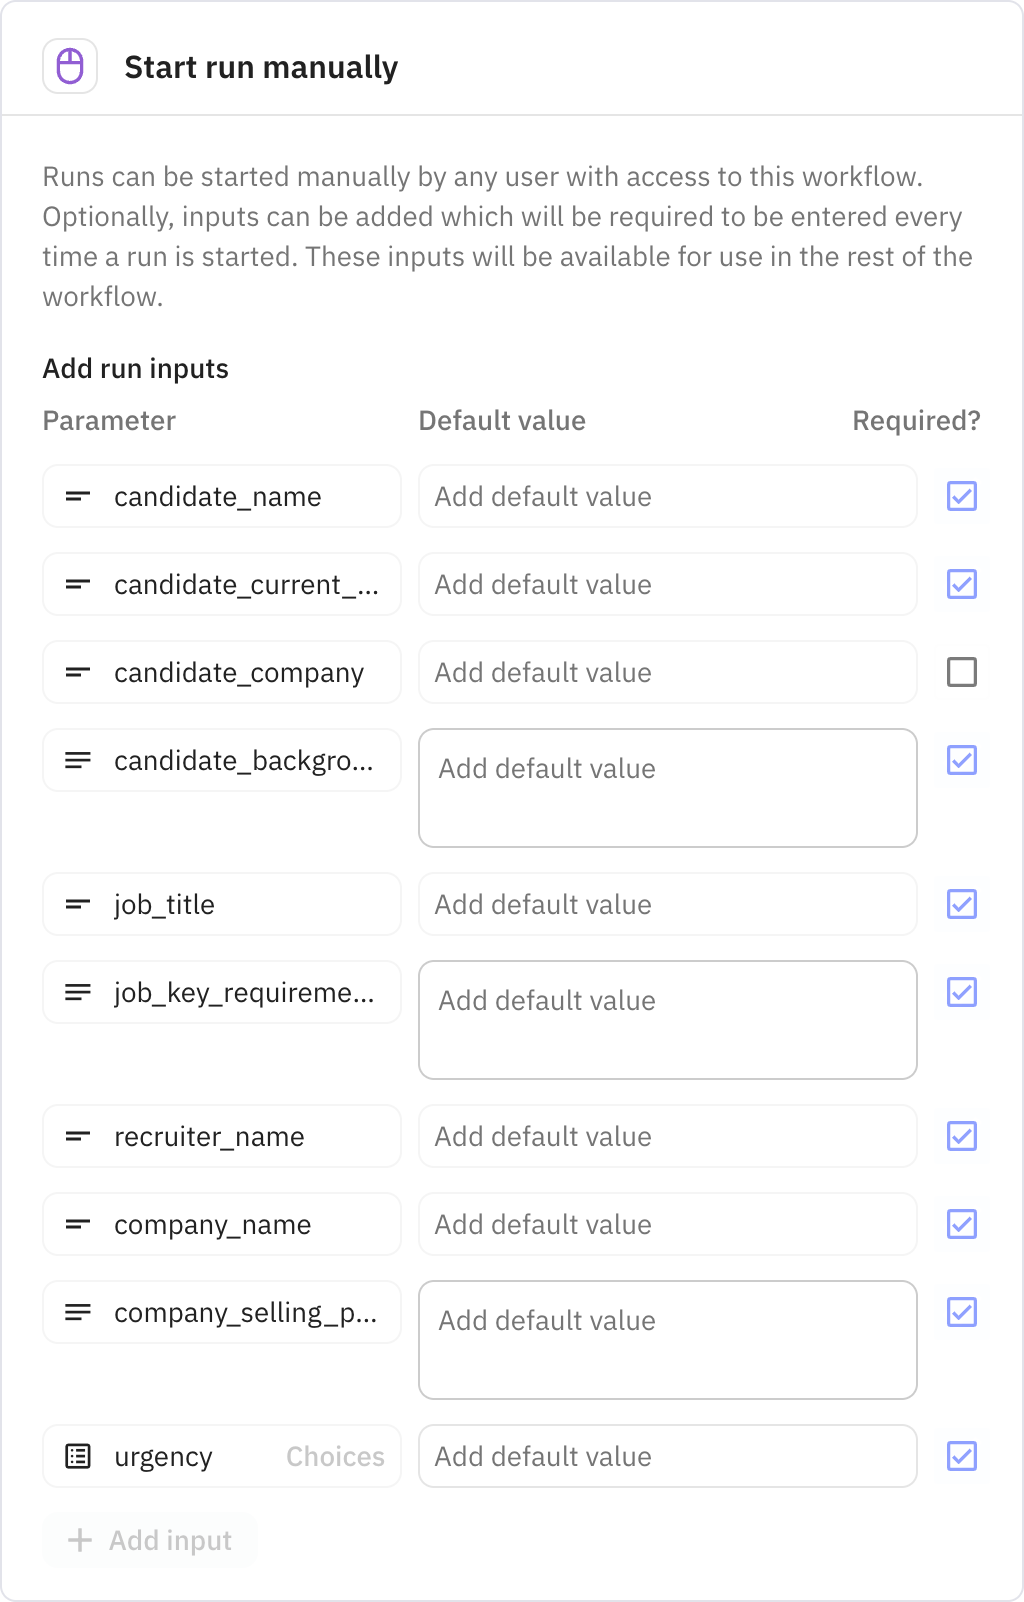Focus the candidate_background default value textarea

click(667, 788)
